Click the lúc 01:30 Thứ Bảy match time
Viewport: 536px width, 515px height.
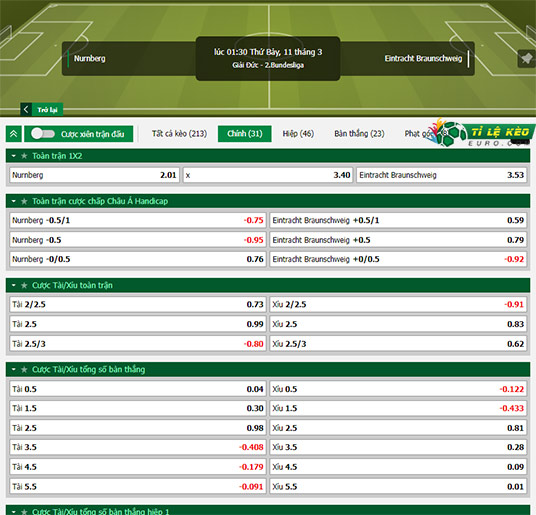click(x=268, y=52)
